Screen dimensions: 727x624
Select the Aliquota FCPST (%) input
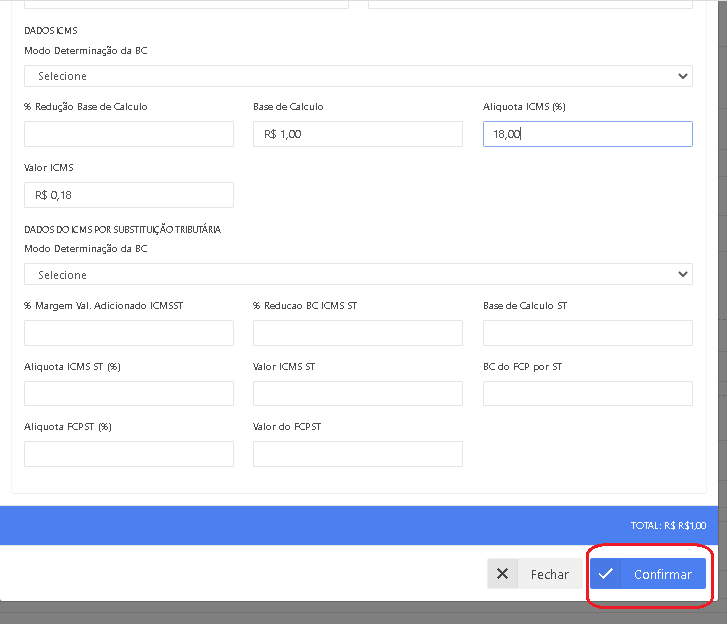[128, 454]
